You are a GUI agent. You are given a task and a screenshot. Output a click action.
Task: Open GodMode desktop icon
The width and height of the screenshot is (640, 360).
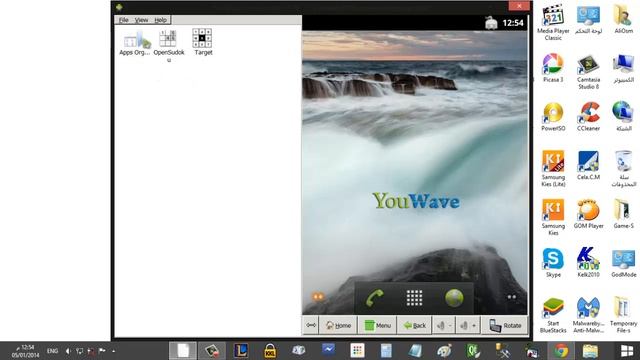(623, 262)
